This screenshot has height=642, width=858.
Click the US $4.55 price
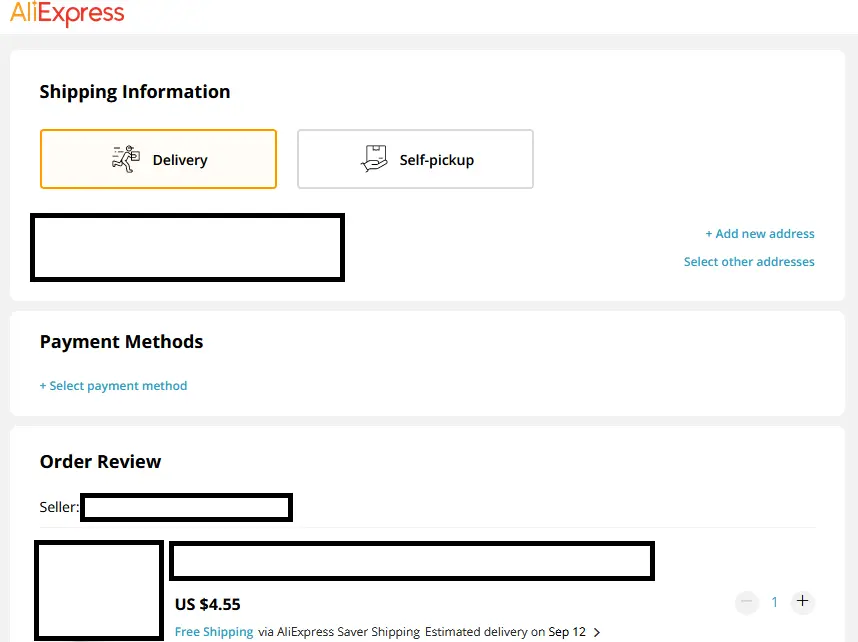coord(207,604)
